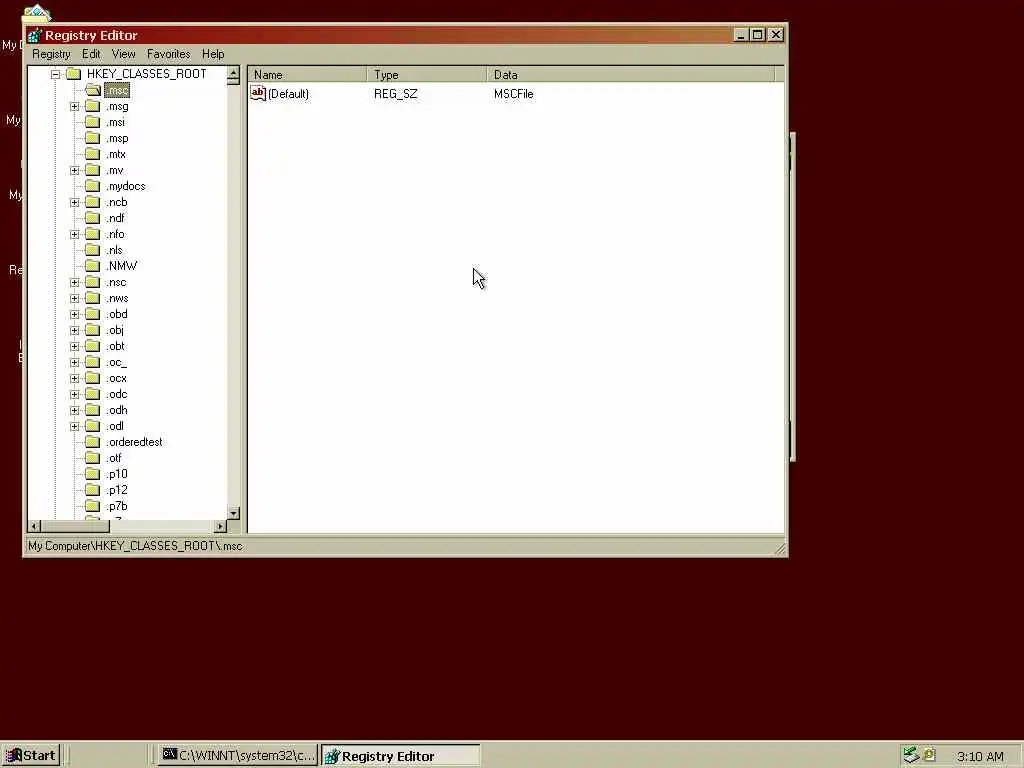Click the .mtx folder icon

[x=93, y=154]
